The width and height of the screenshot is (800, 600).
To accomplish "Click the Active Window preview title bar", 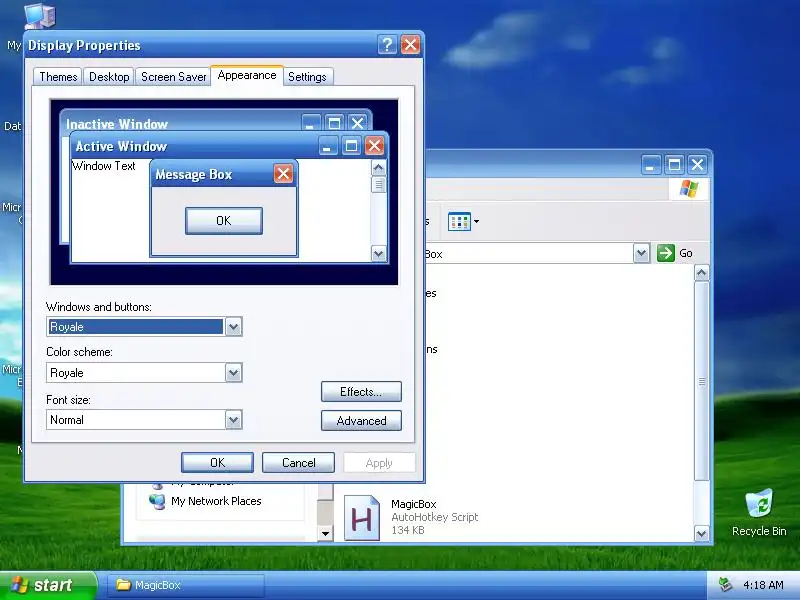I will pyautogui.click(x=194, y=146).
